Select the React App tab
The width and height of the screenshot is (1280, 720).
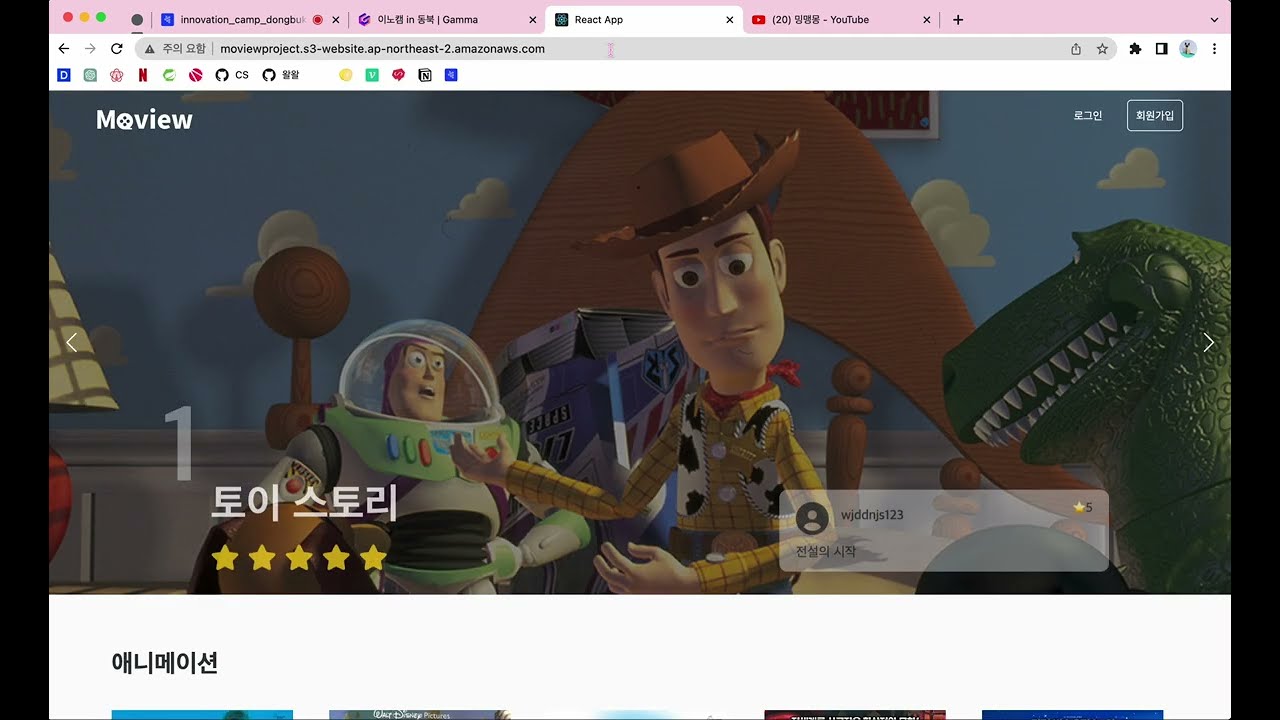click(x=645, y=20)
